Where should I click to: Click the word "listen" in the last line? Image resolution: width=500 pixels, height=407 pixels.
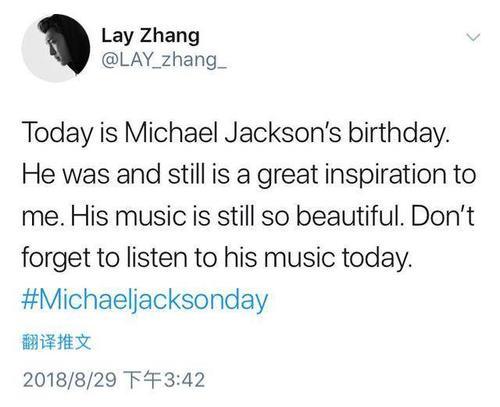[158, 258]
